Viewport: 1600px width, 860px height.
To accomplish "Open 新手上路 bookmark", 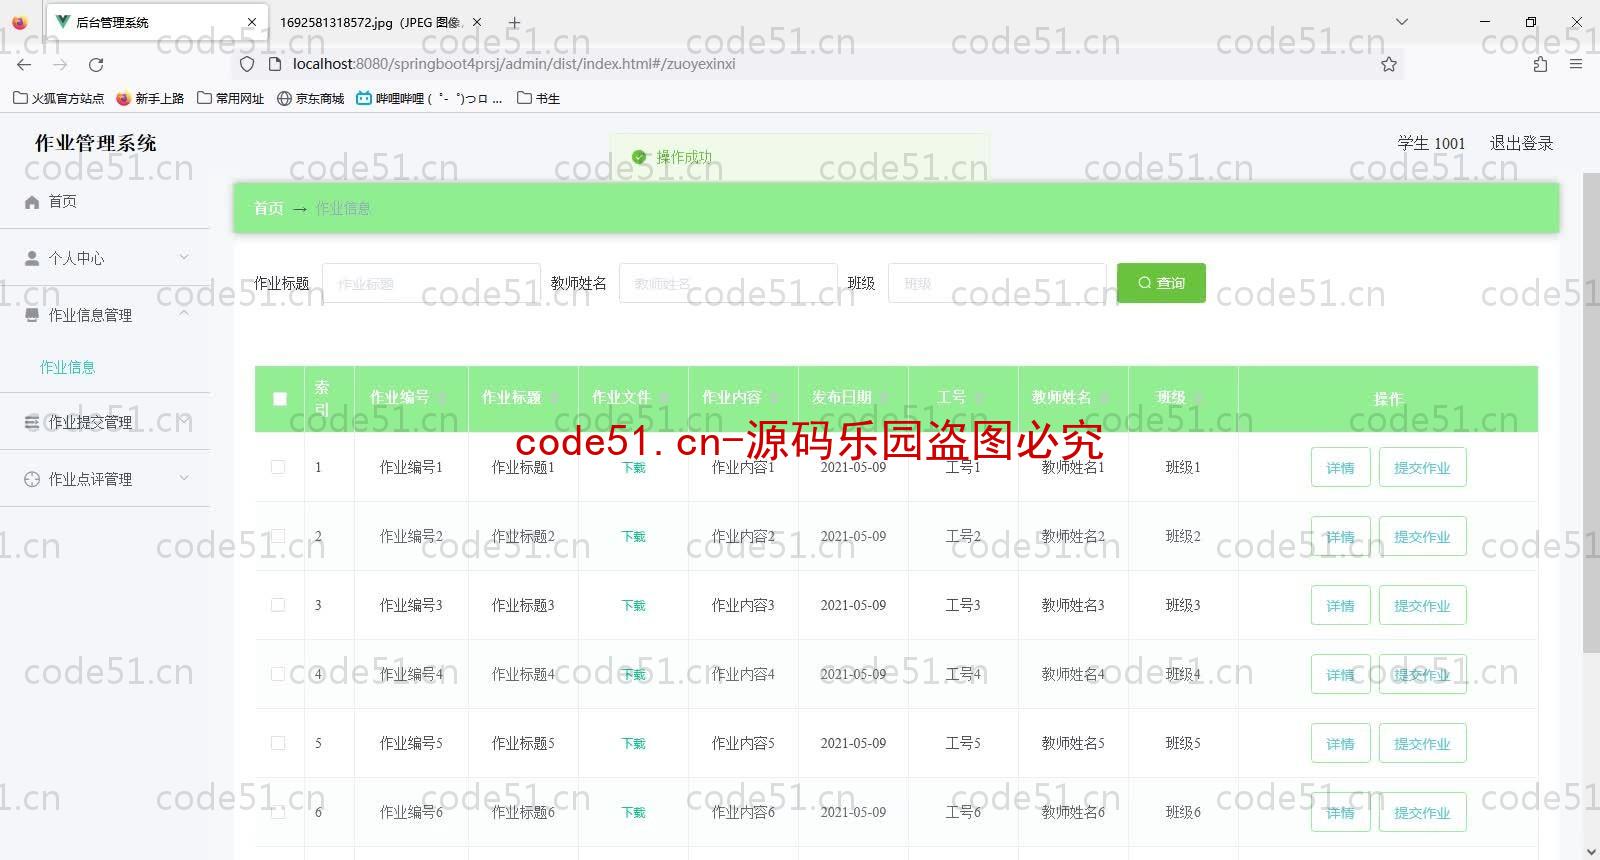I will pos(150,98).
